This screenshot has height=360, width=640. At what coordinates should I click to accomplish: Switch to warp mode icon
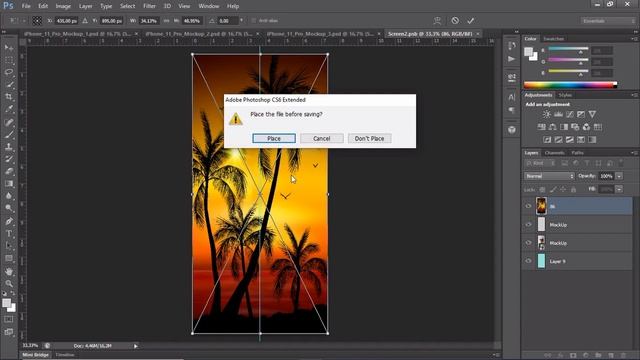437,20
